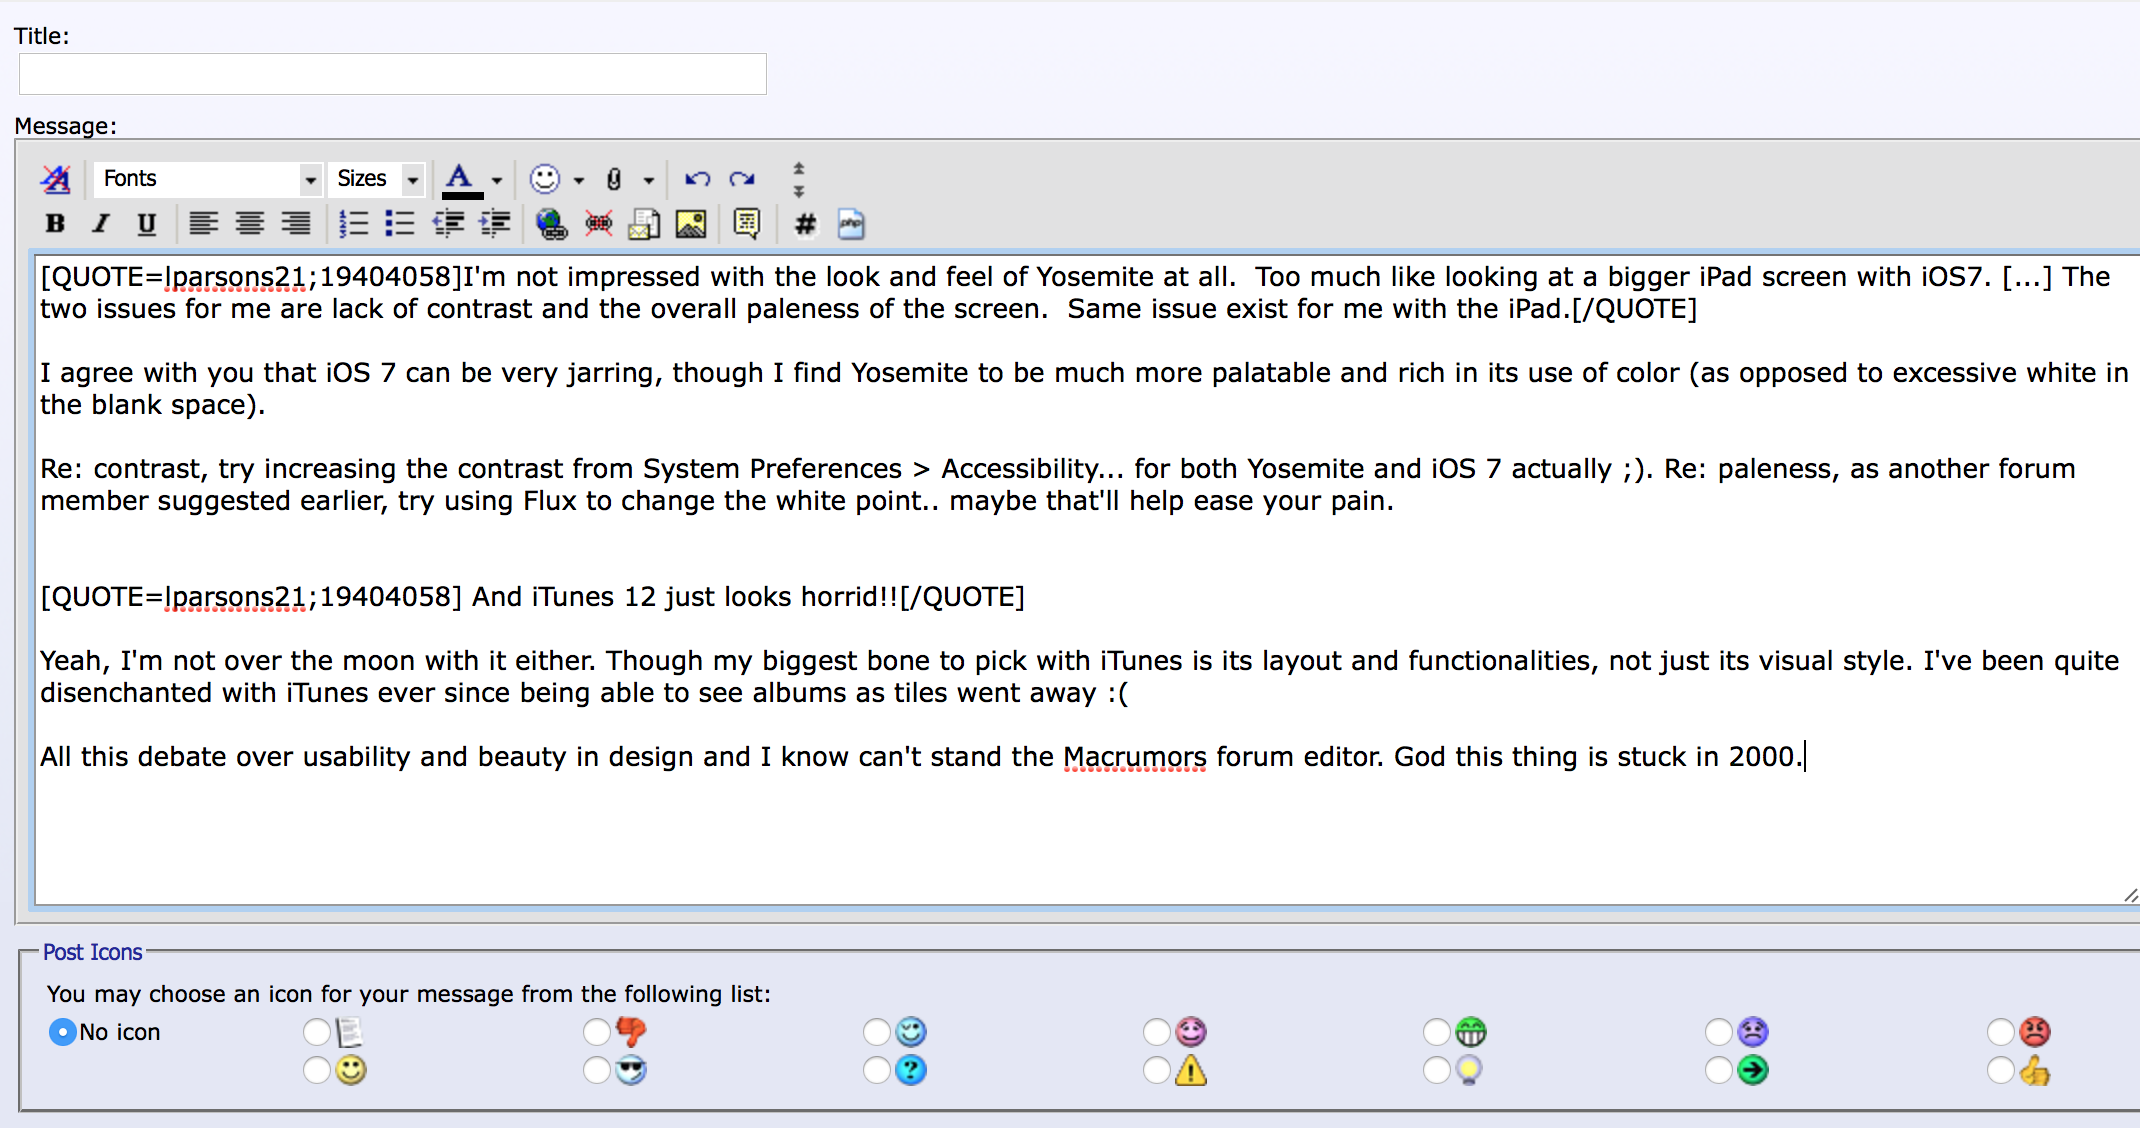The height and width of the screenshot is (1128, 2140).
Task: Click the misspelled word Macrumors
Action: click(1135, 757)
